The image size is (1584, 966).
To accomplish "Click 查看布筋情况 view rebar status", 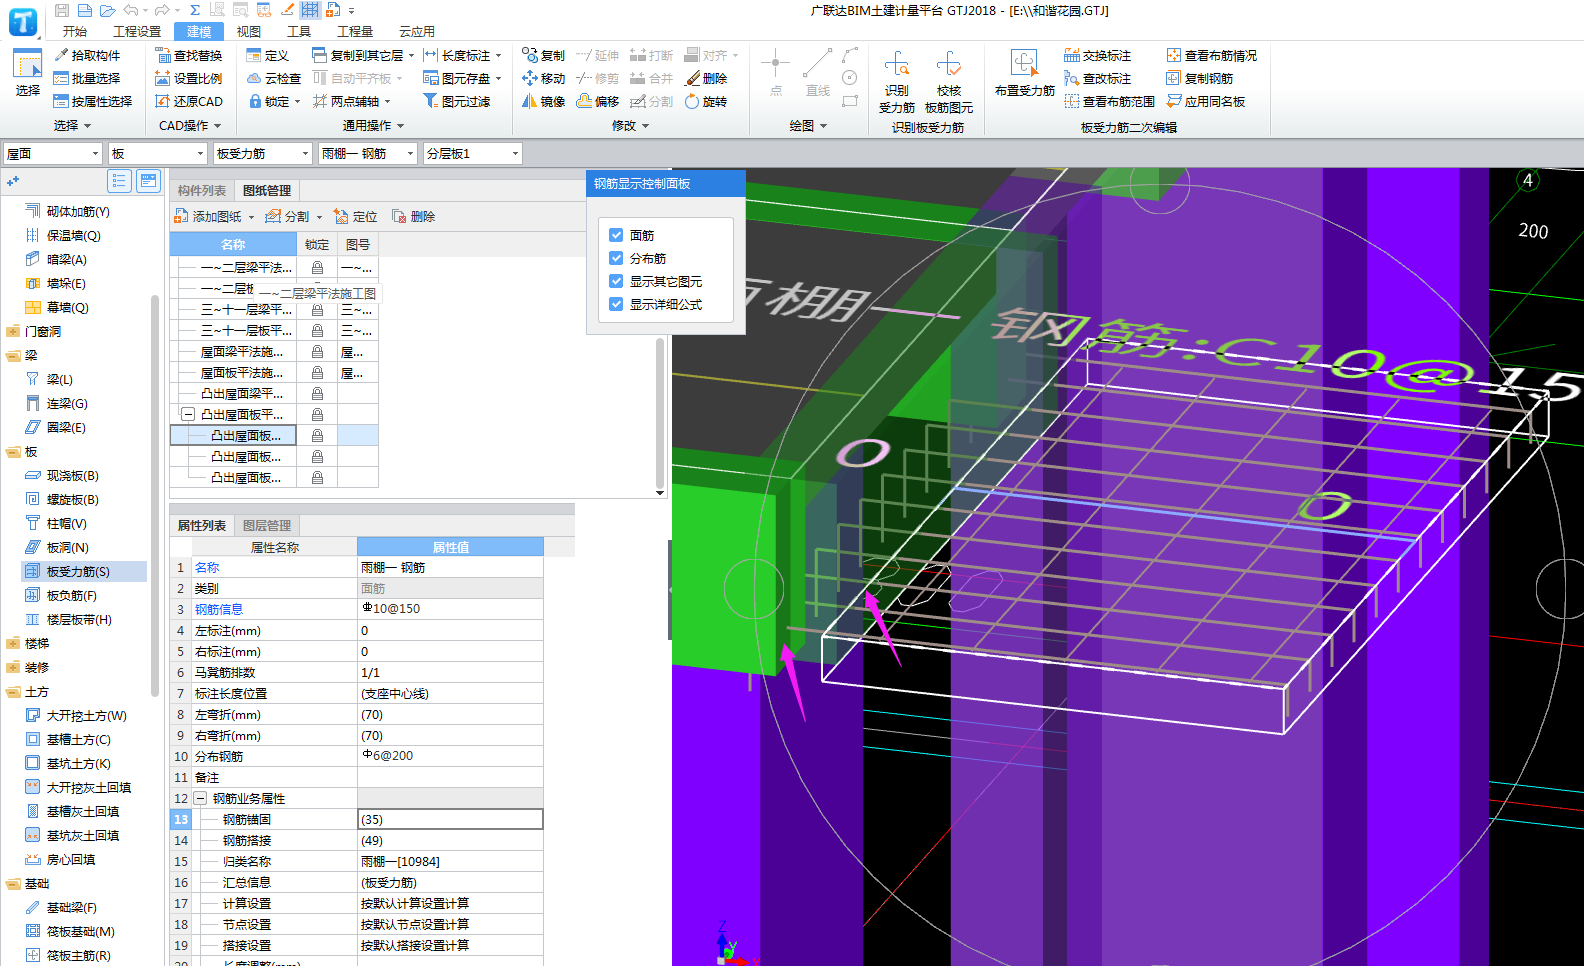I will (x=1212, y=56).
